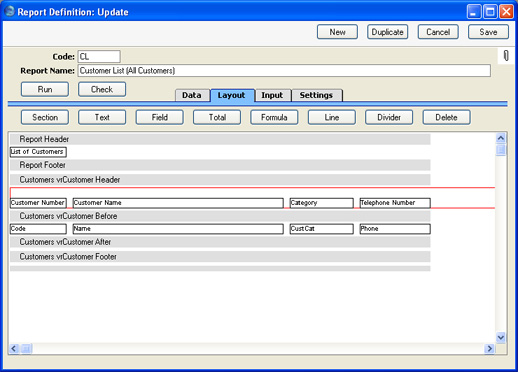Screen dimensions: 518x372
Task: Open the Input tab
Action: (272, 95)
